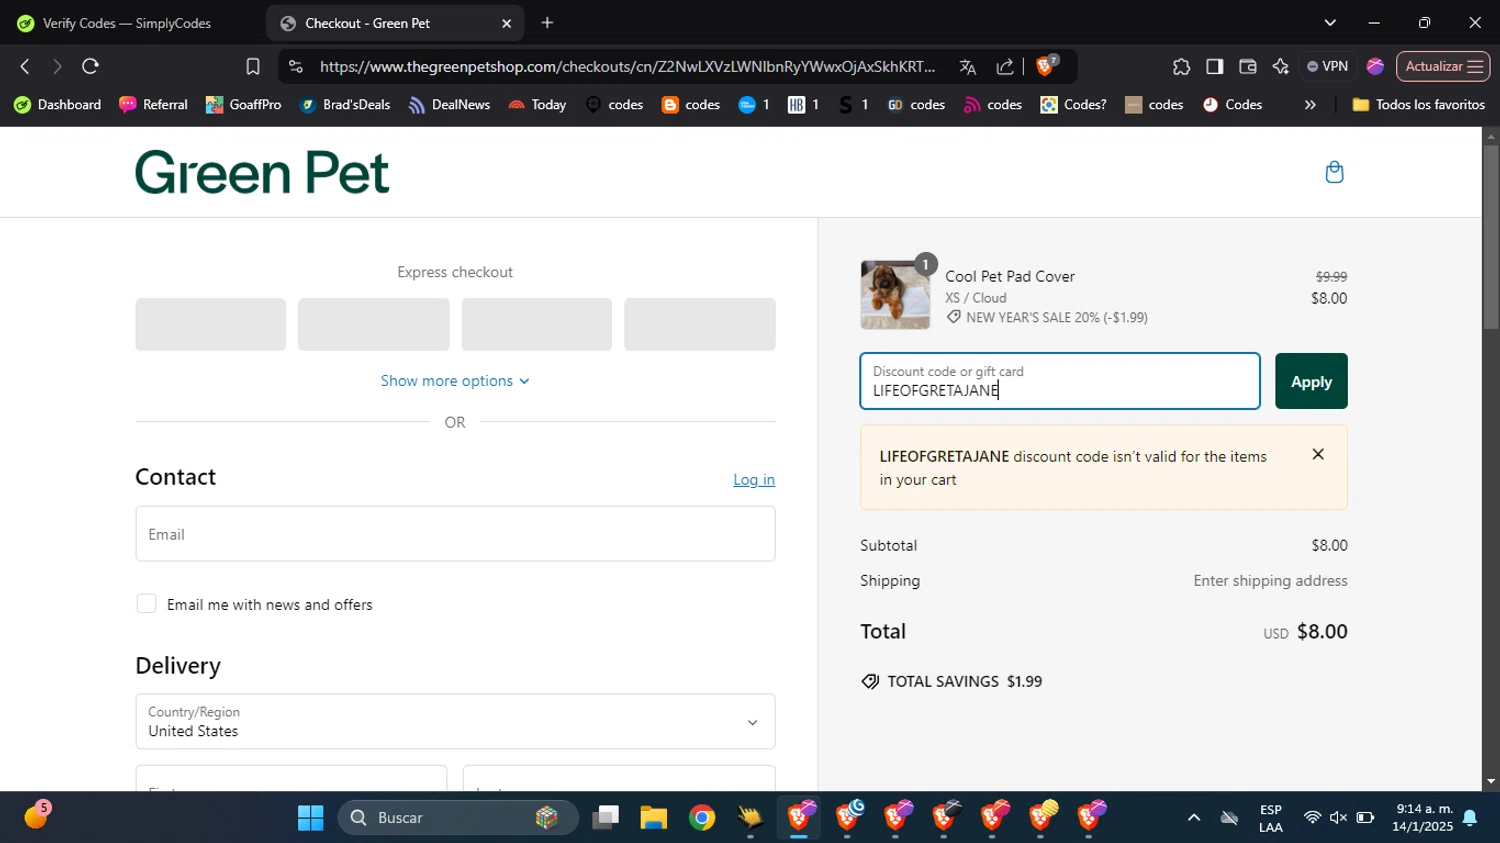Expand hidden bookmarks chevron
Image resolution: width=1500 pixels, height=843 pixels.
coord(1310,104)
